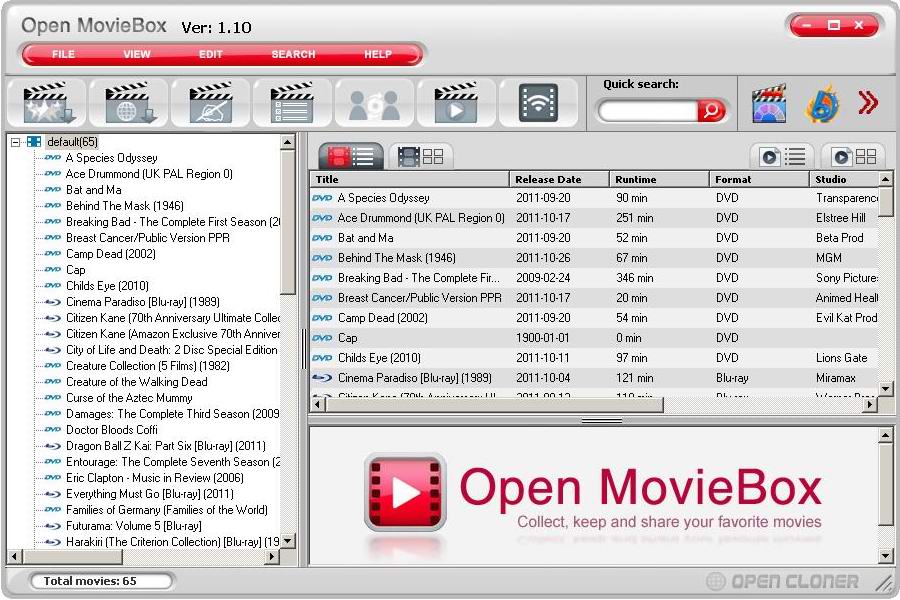Open the EDIT menu
Image resolution: width=900 pixels, height=600 pixels.
(x=211, y=55)
